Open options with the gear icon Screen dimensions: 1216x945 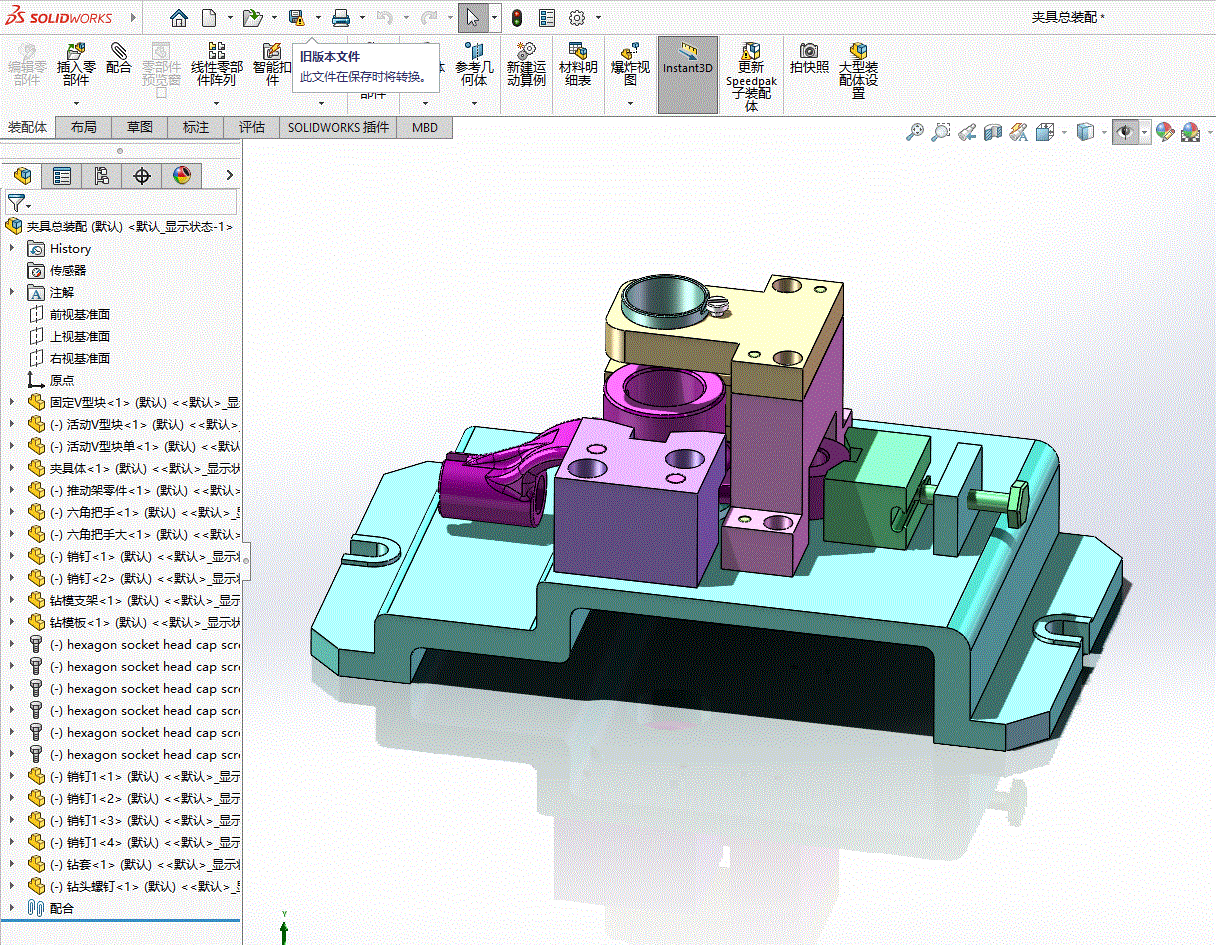[576, 18]
